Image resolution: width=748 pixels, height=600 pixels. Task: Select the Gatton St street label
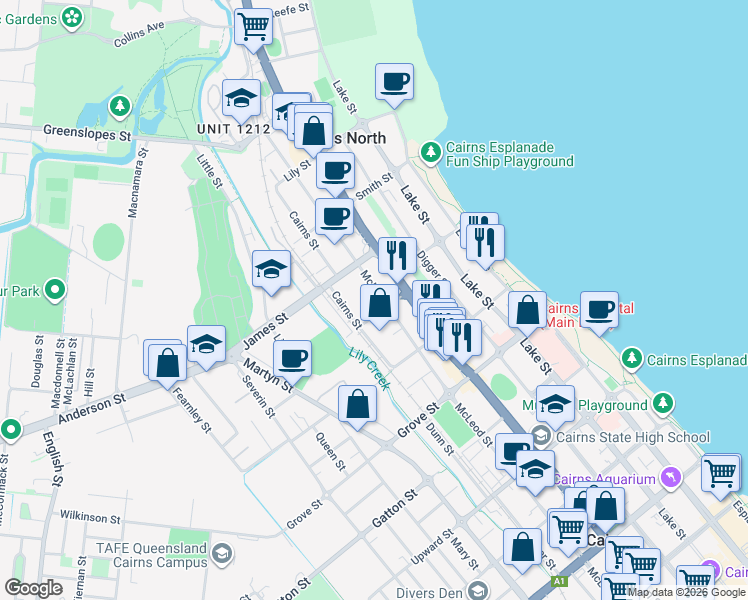395,508
